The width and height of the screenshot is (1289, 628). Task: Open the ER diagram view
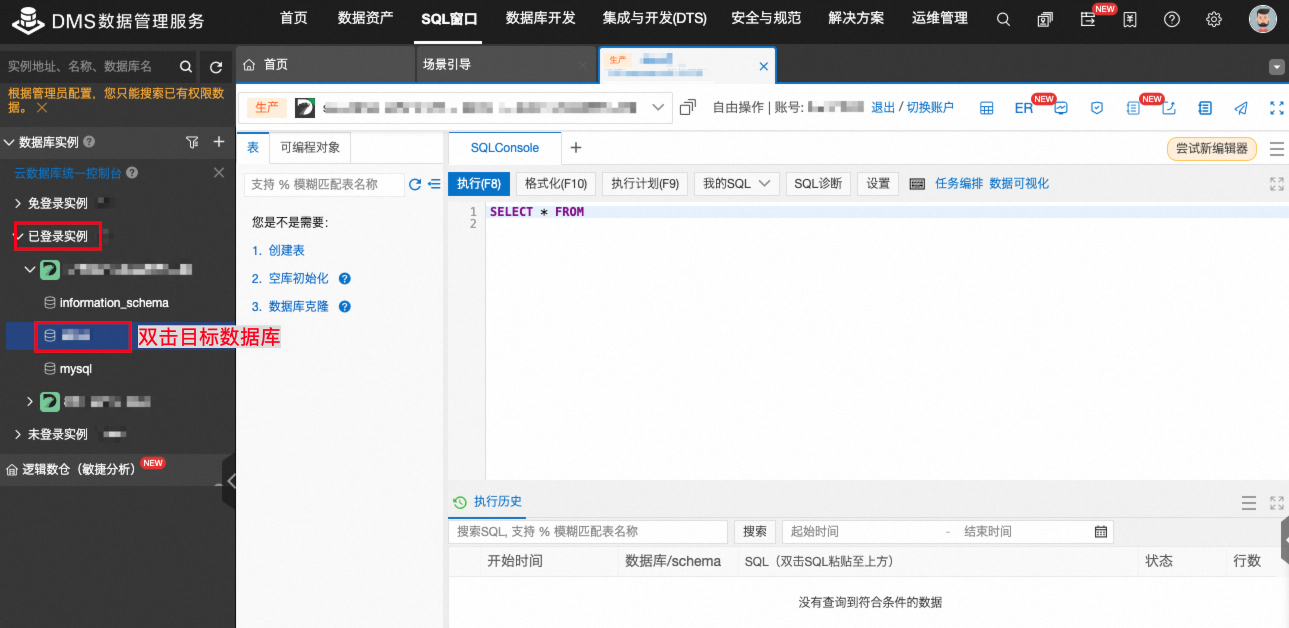pyautogui.click(x=1022, y=108)
